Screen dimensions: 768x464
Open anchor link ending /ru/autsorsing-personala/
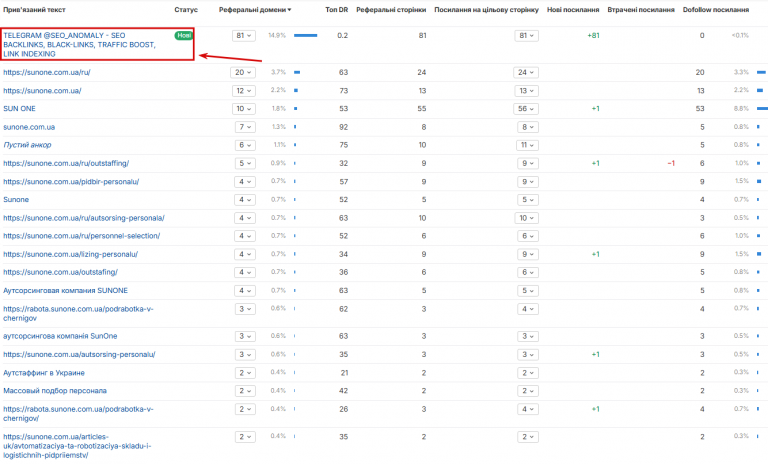[84, 218]
